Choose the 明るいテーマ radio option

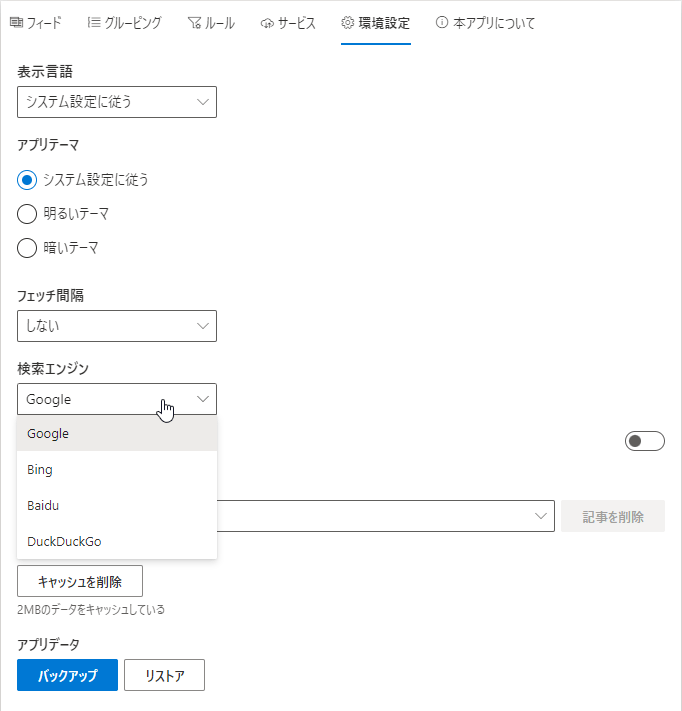coord(27,214)
